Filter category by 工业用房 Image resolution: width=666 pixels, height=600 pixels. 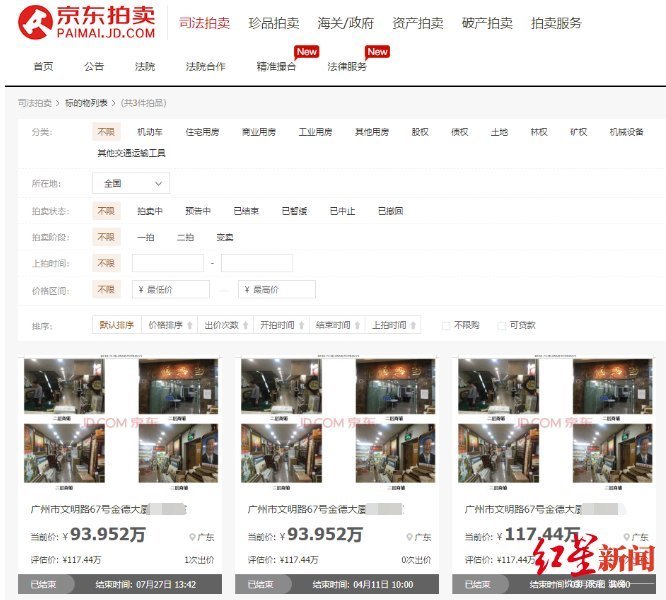[x=315, y=132]
